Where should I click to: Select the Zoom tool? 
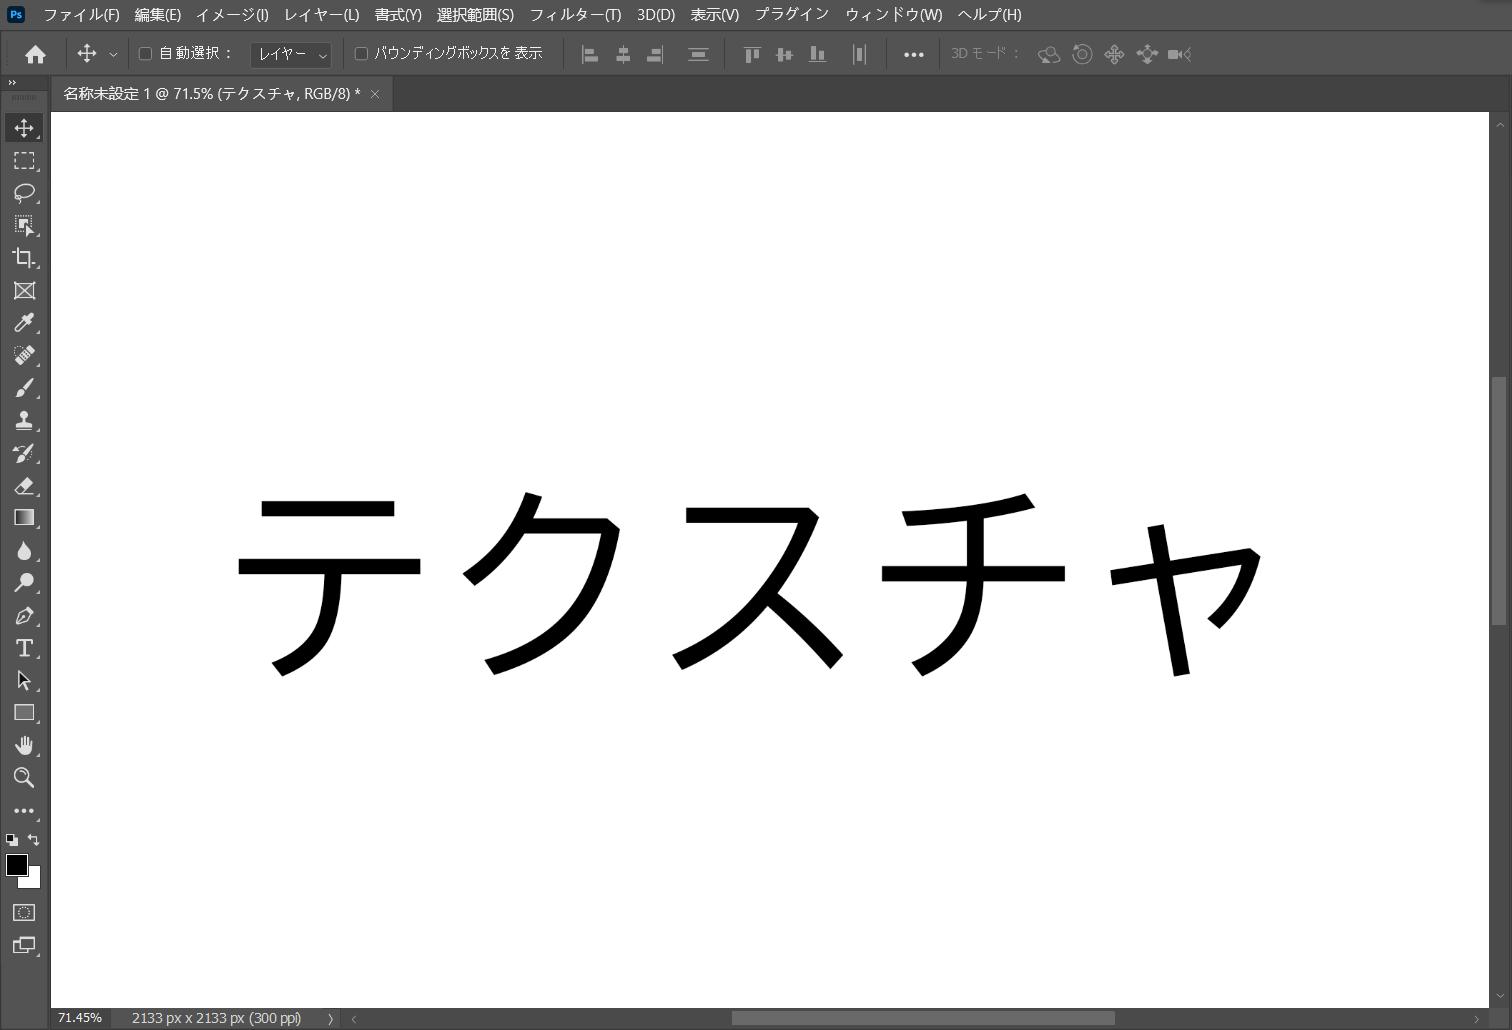24,778
